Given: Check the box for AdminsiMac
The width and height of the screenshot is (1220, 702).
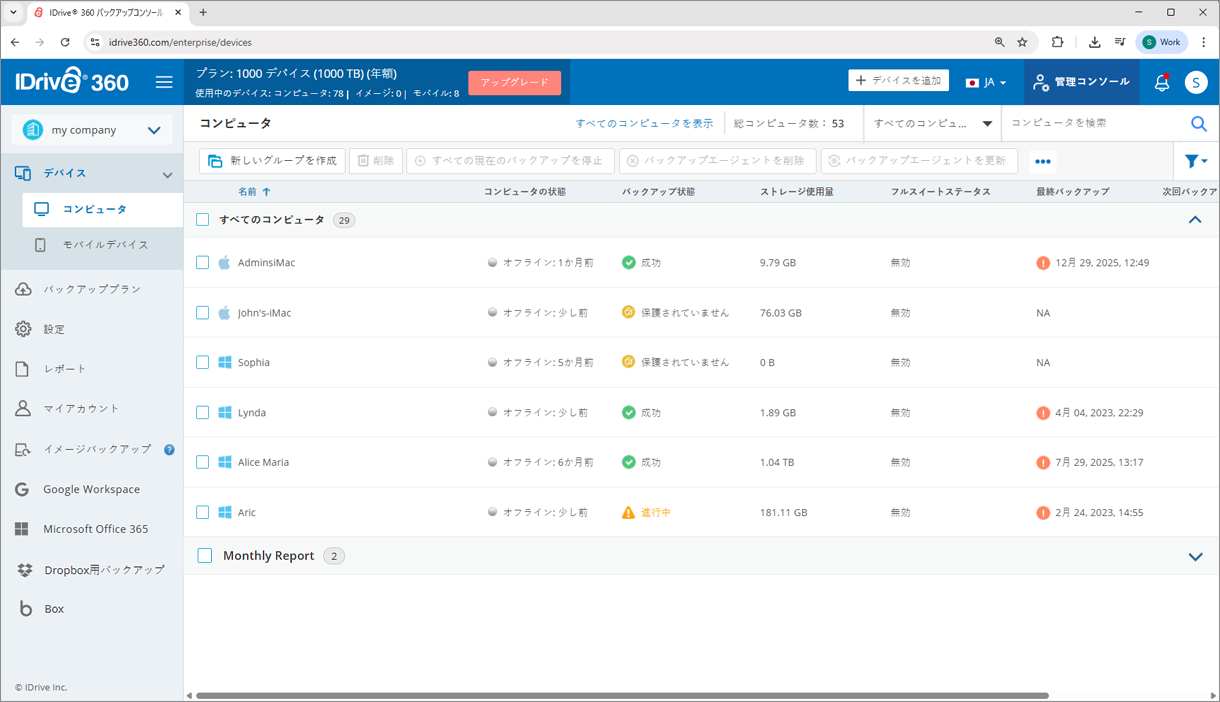Looking at the screenshot, I should coord(202,263).
